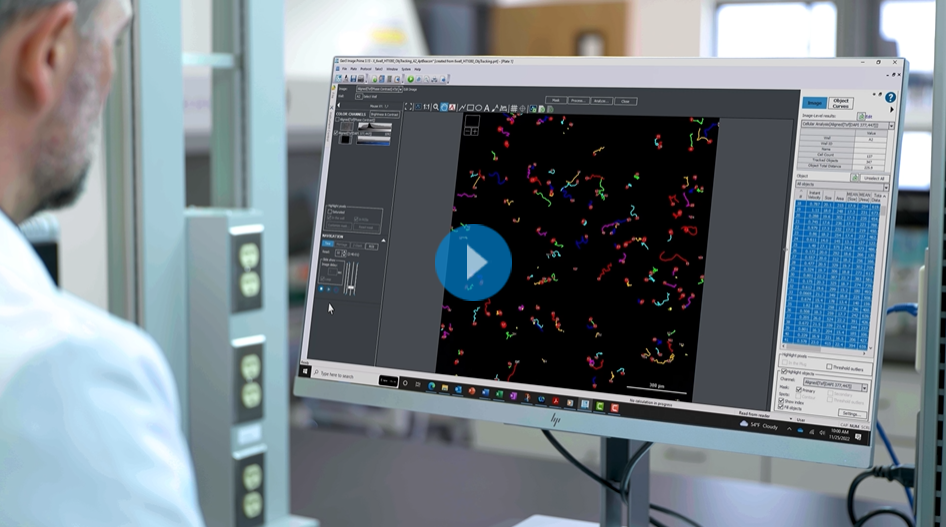The width and height of the screenshot is (946, 527).
Task: Click the Instant Velocity column header
Action: click(x=814, y=195)
